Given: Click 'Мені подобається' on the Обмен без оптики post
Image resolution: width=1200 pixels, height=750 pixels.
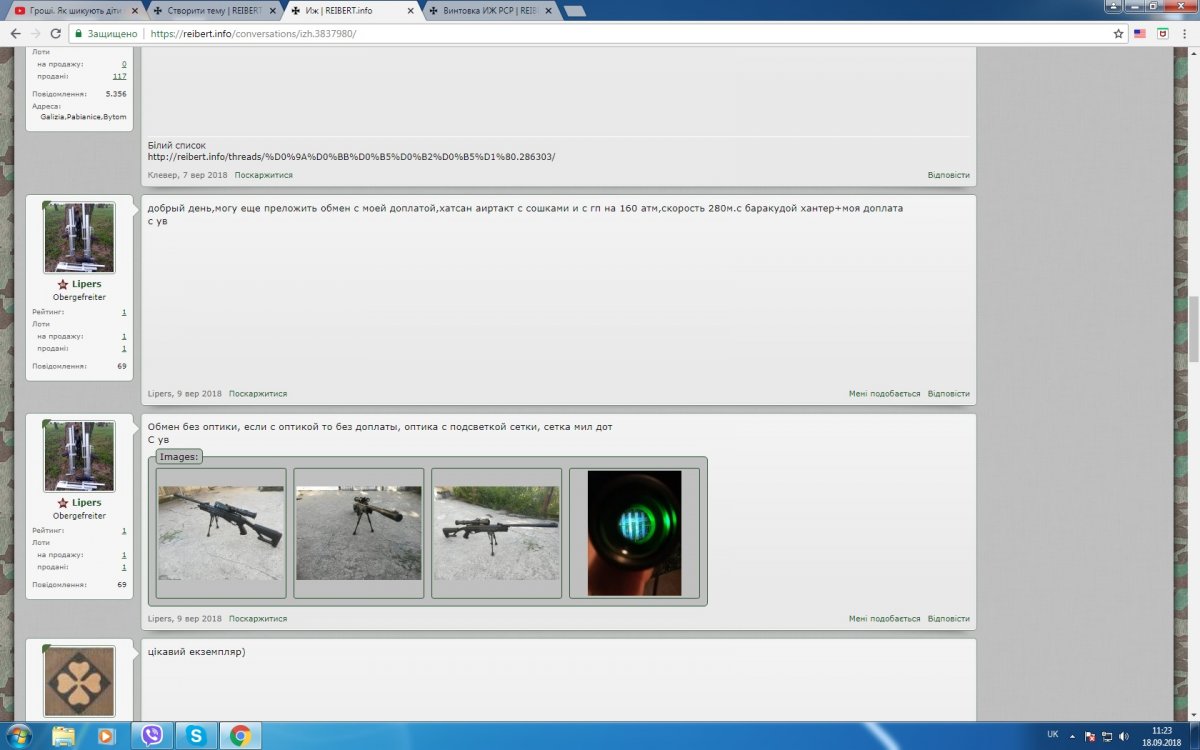Looking at the screenshot, I should 885,619.
